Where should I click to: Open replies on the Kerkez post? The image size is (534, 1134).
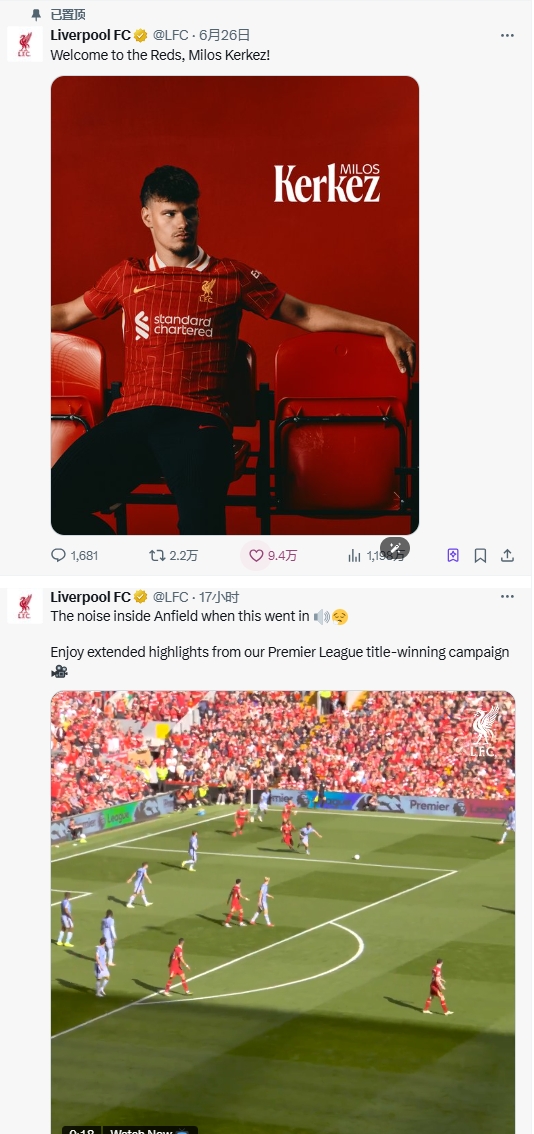(74, 555)
